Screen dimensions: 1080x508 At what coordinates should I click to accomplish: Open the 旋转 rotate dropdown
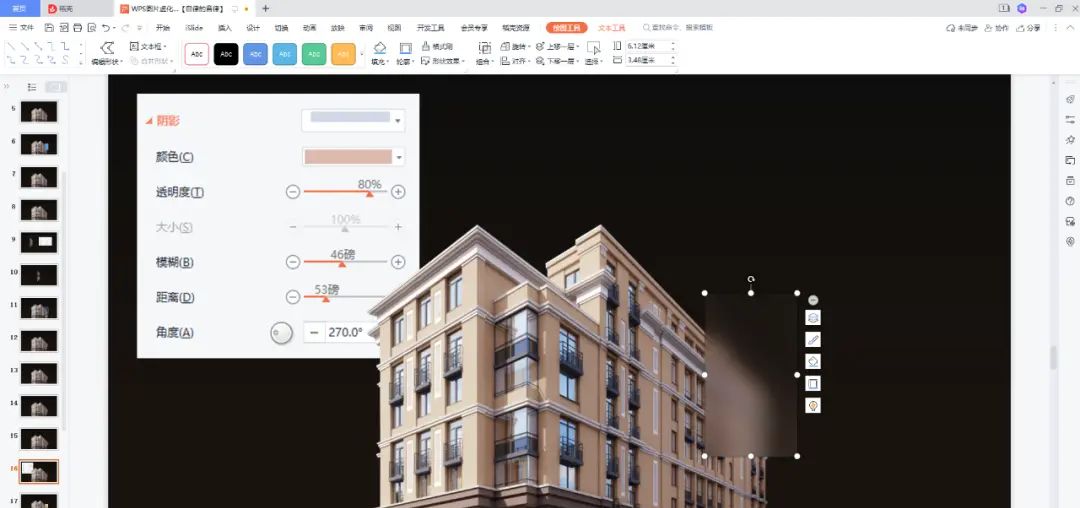(517, 46)
